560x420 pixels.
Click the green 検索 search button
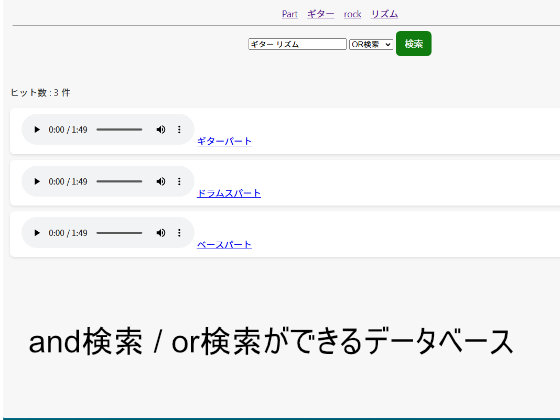pyautogui.click(x=414, y=44)
